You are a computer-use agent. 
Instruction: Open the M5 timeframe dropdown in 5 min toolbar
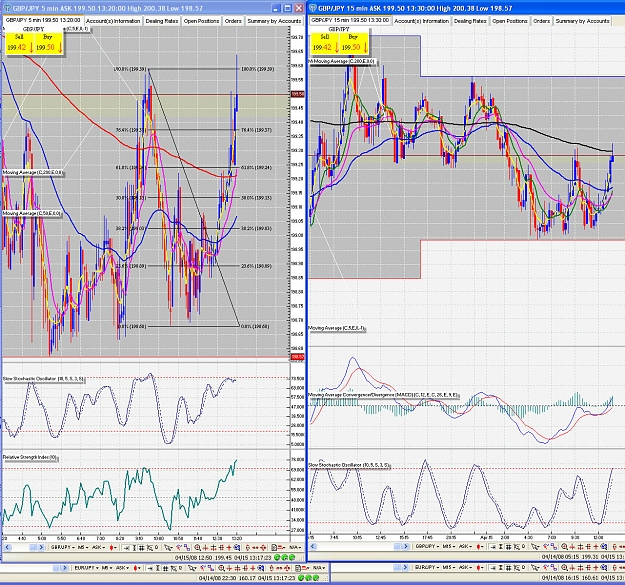pos(83,548)
